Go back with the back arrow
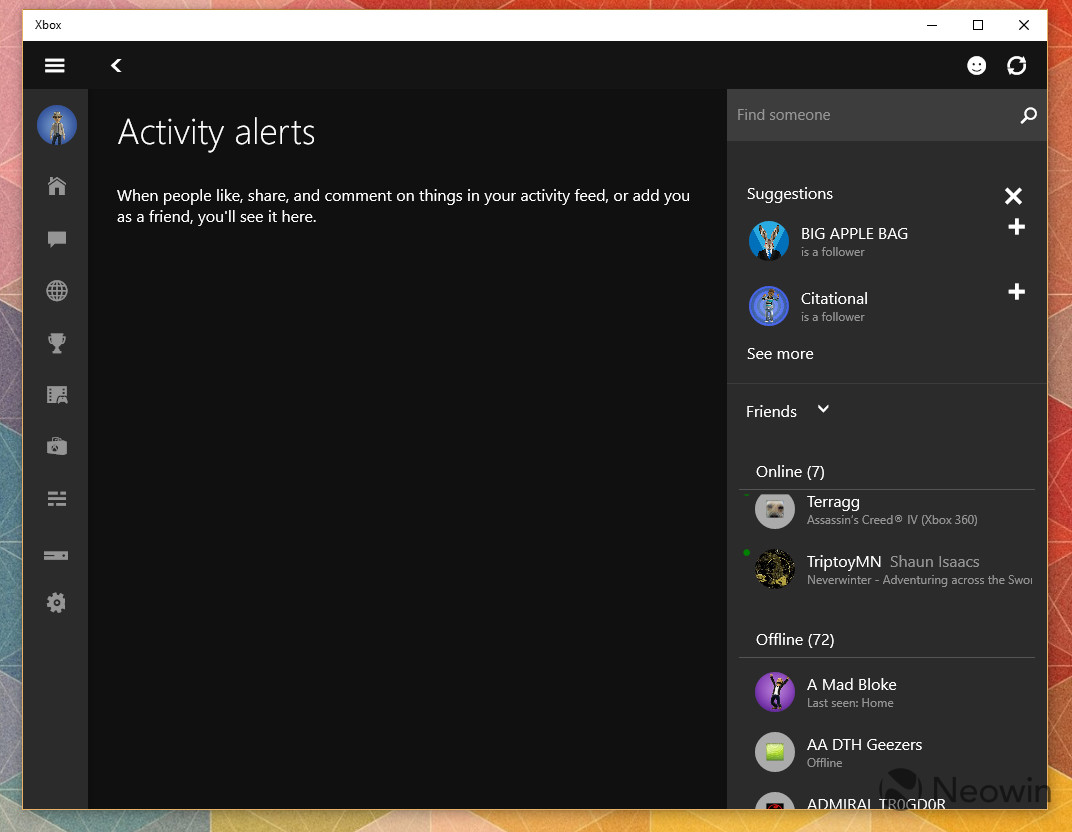Screen dimensions: 1072x832 coord(116,66)
